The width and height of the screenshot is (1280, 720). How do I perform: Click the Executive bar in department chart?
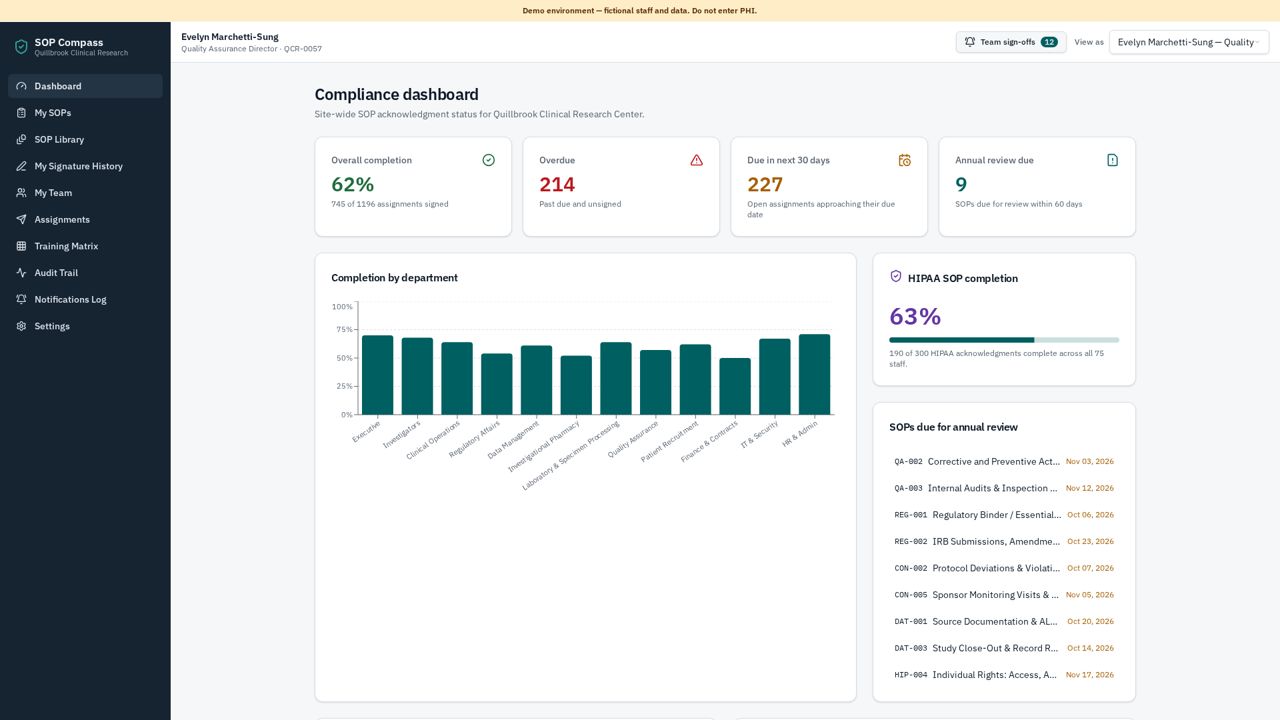click(x=377, y=375)
